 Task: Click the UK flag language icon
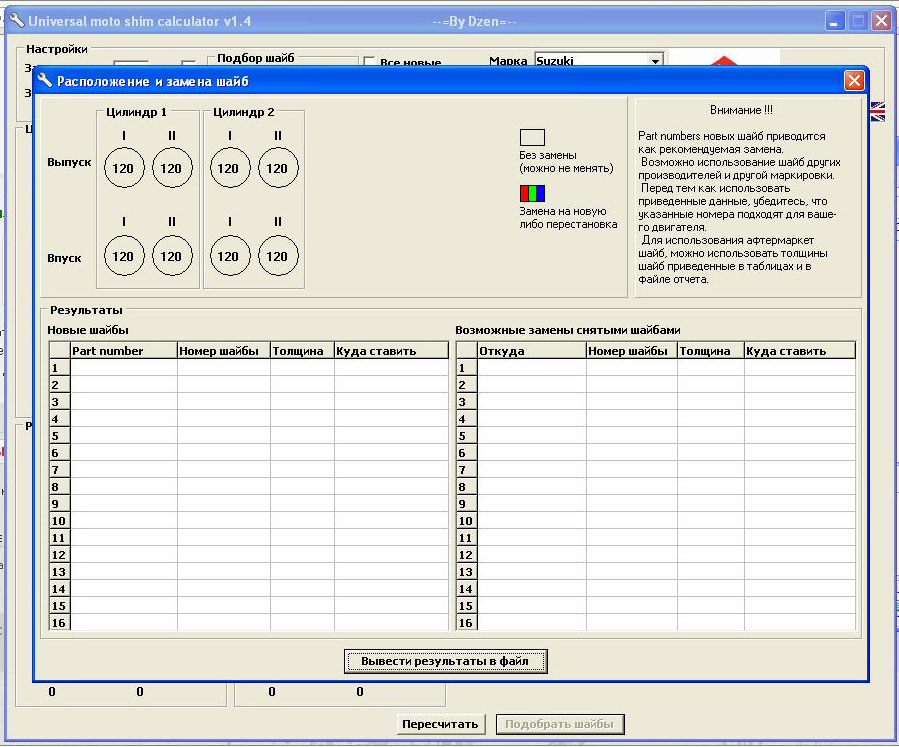click(878, 112)
